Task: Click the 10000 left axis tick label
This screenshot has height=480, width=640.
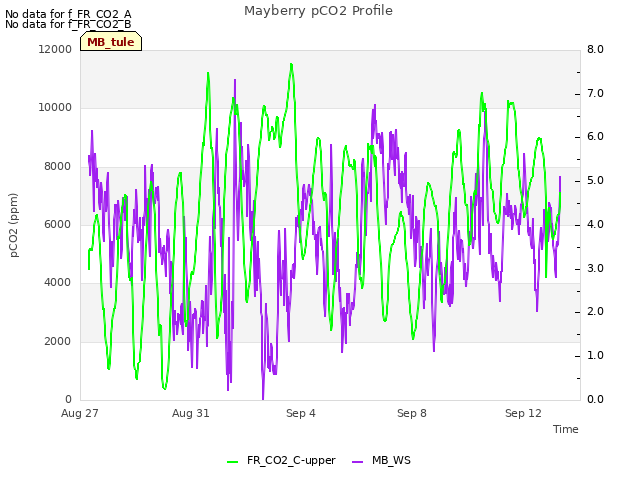Action: point(55,108)
